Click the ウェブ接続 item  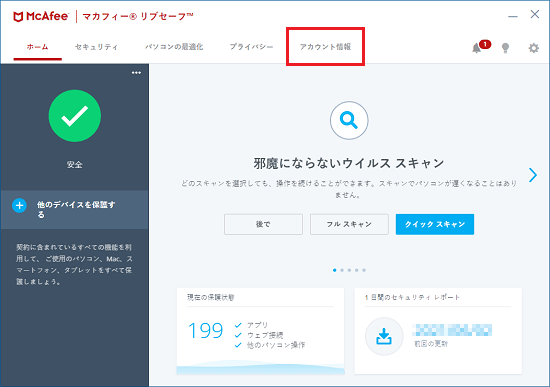click(265, 335)
